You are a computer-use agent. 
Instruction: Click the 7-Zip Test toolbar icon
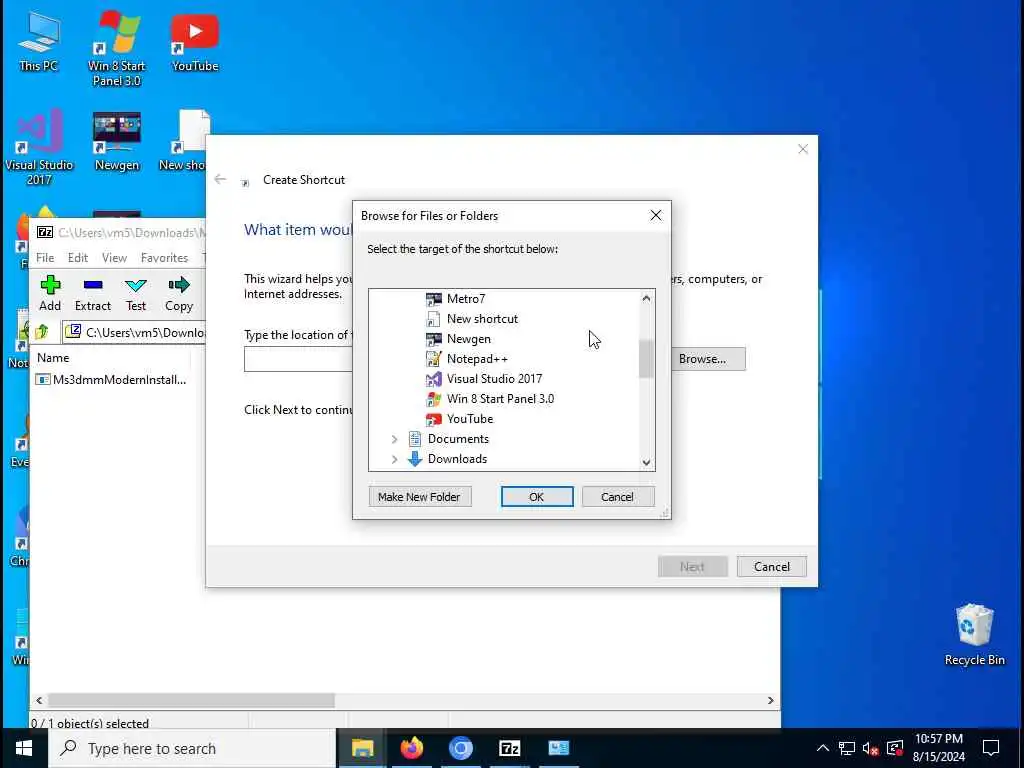pos(136,285)
